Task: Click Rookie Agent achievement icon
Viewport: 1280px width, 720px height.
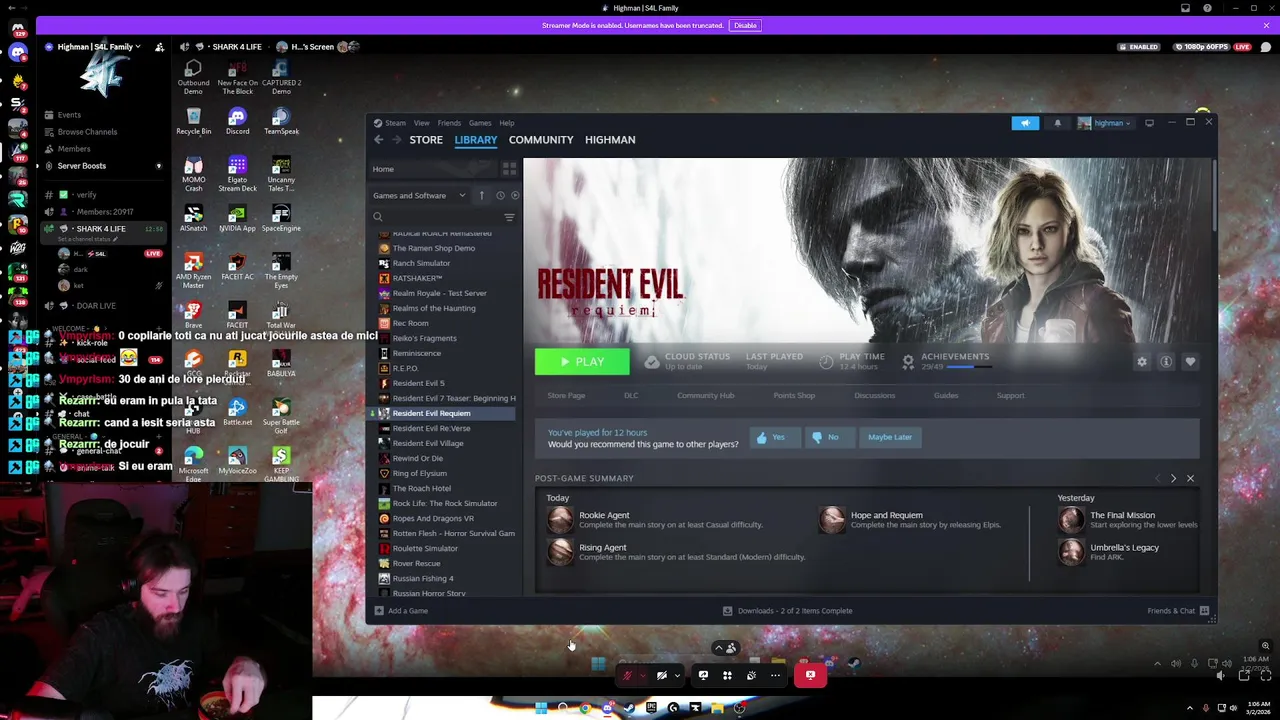Action: click(x=560, y=519)
